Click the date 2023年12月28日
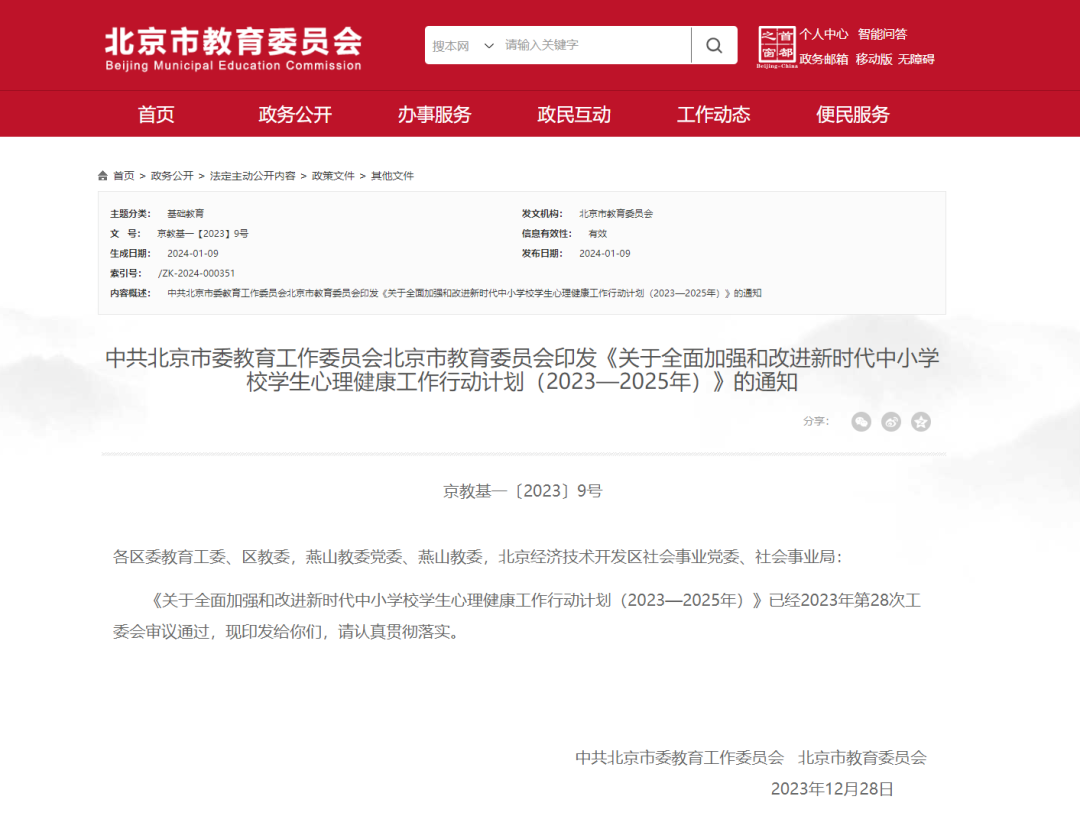This screenshot has height=832, width=1080. click(832, 789)
